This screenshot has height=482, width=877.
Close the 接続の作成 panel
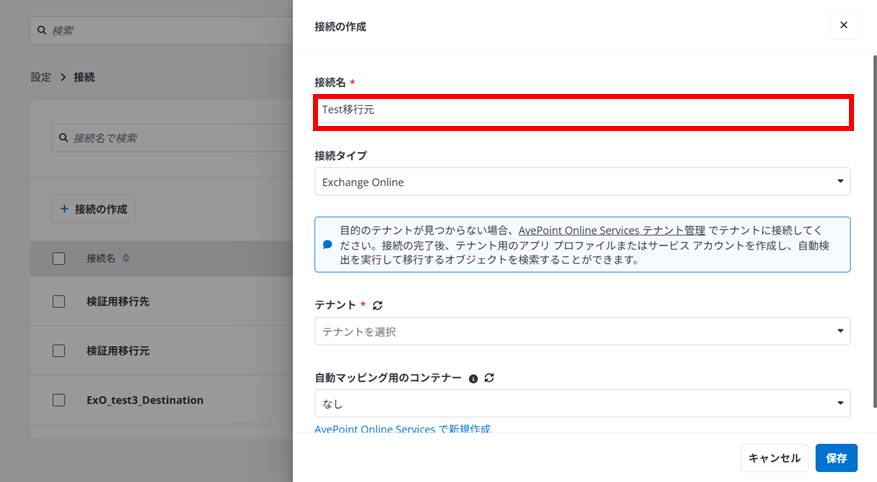click(843, 25)
